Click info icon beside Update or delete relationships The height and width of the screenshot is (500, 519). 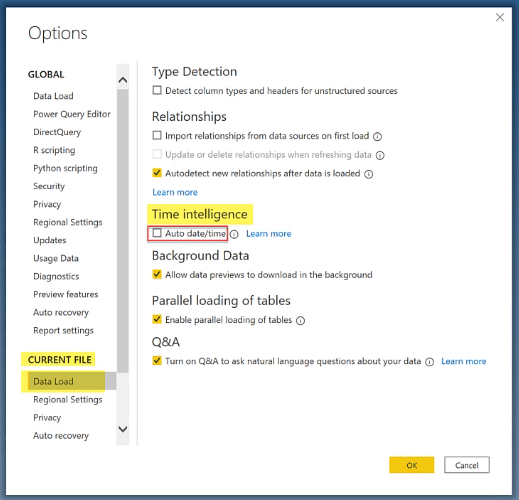(380, 155)
